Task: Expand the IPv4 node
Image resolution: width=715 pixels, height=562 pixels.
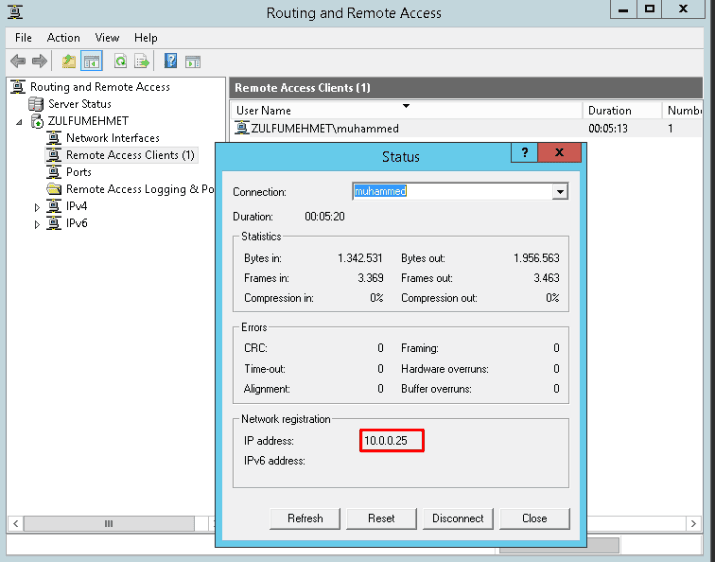Action: (37, 207)
